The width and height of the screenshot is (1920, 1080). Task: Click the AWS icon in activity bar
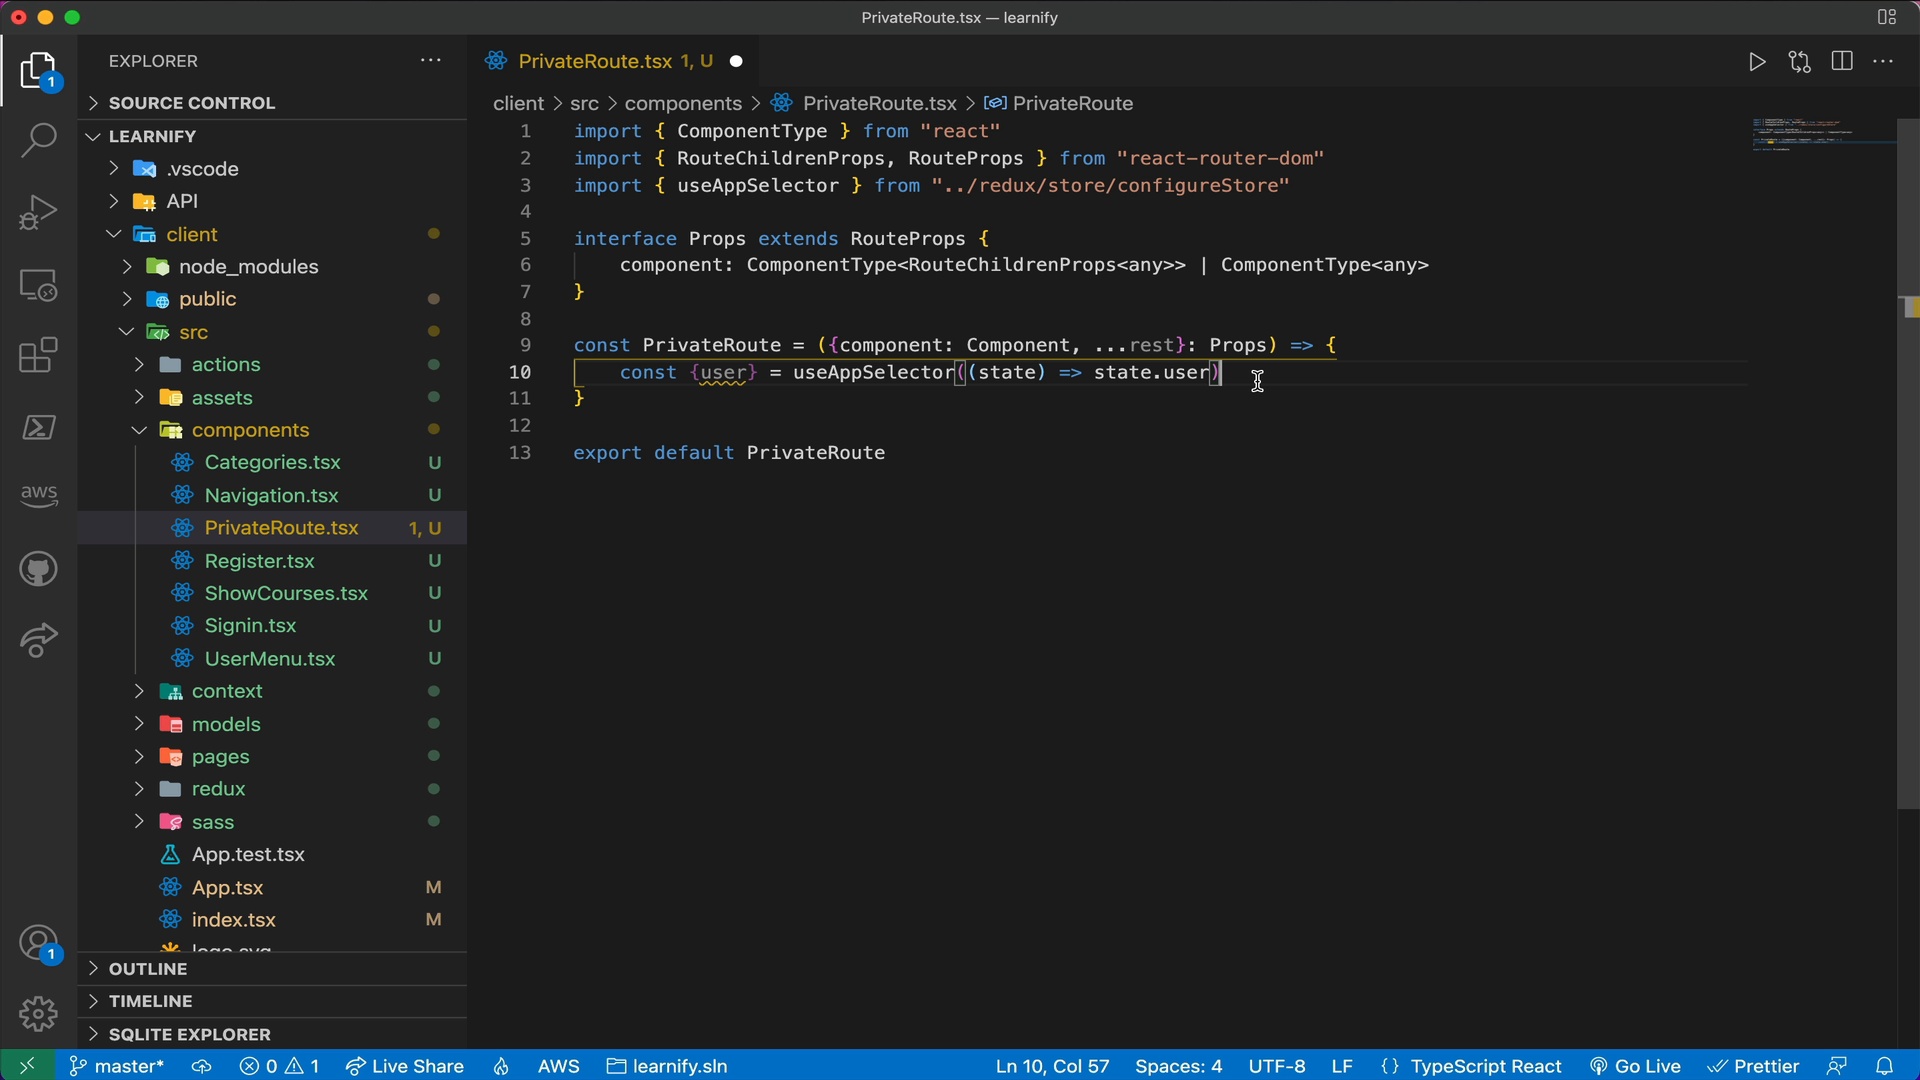(37, 493)
